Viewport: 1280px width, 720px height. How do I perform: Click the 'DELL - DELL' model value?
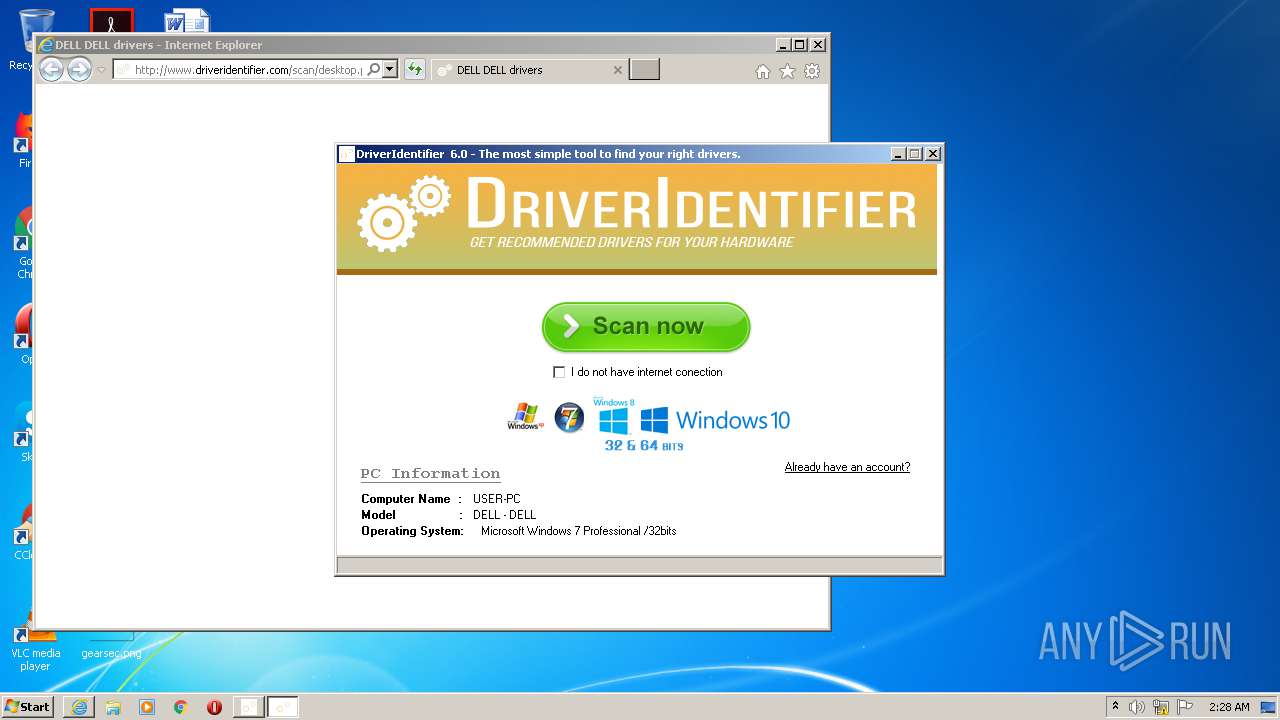click(505, 515)
